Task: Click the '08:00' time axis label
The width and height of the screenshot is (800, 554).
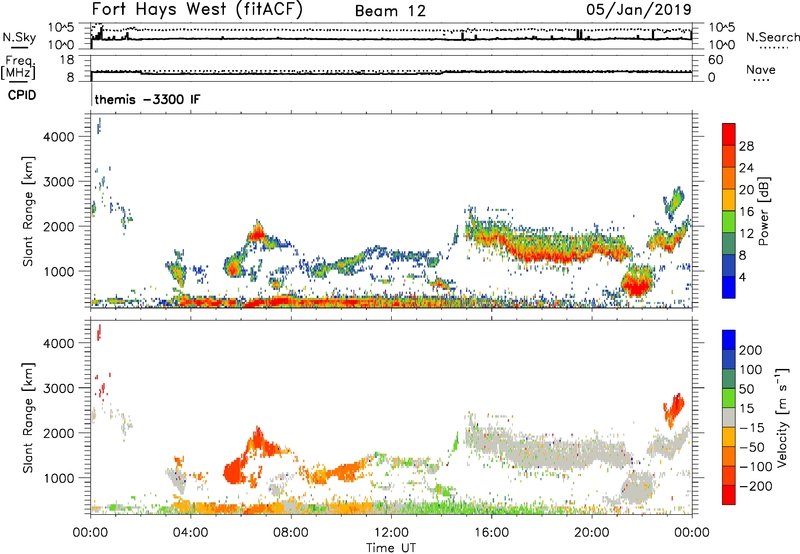Action: 291,533
